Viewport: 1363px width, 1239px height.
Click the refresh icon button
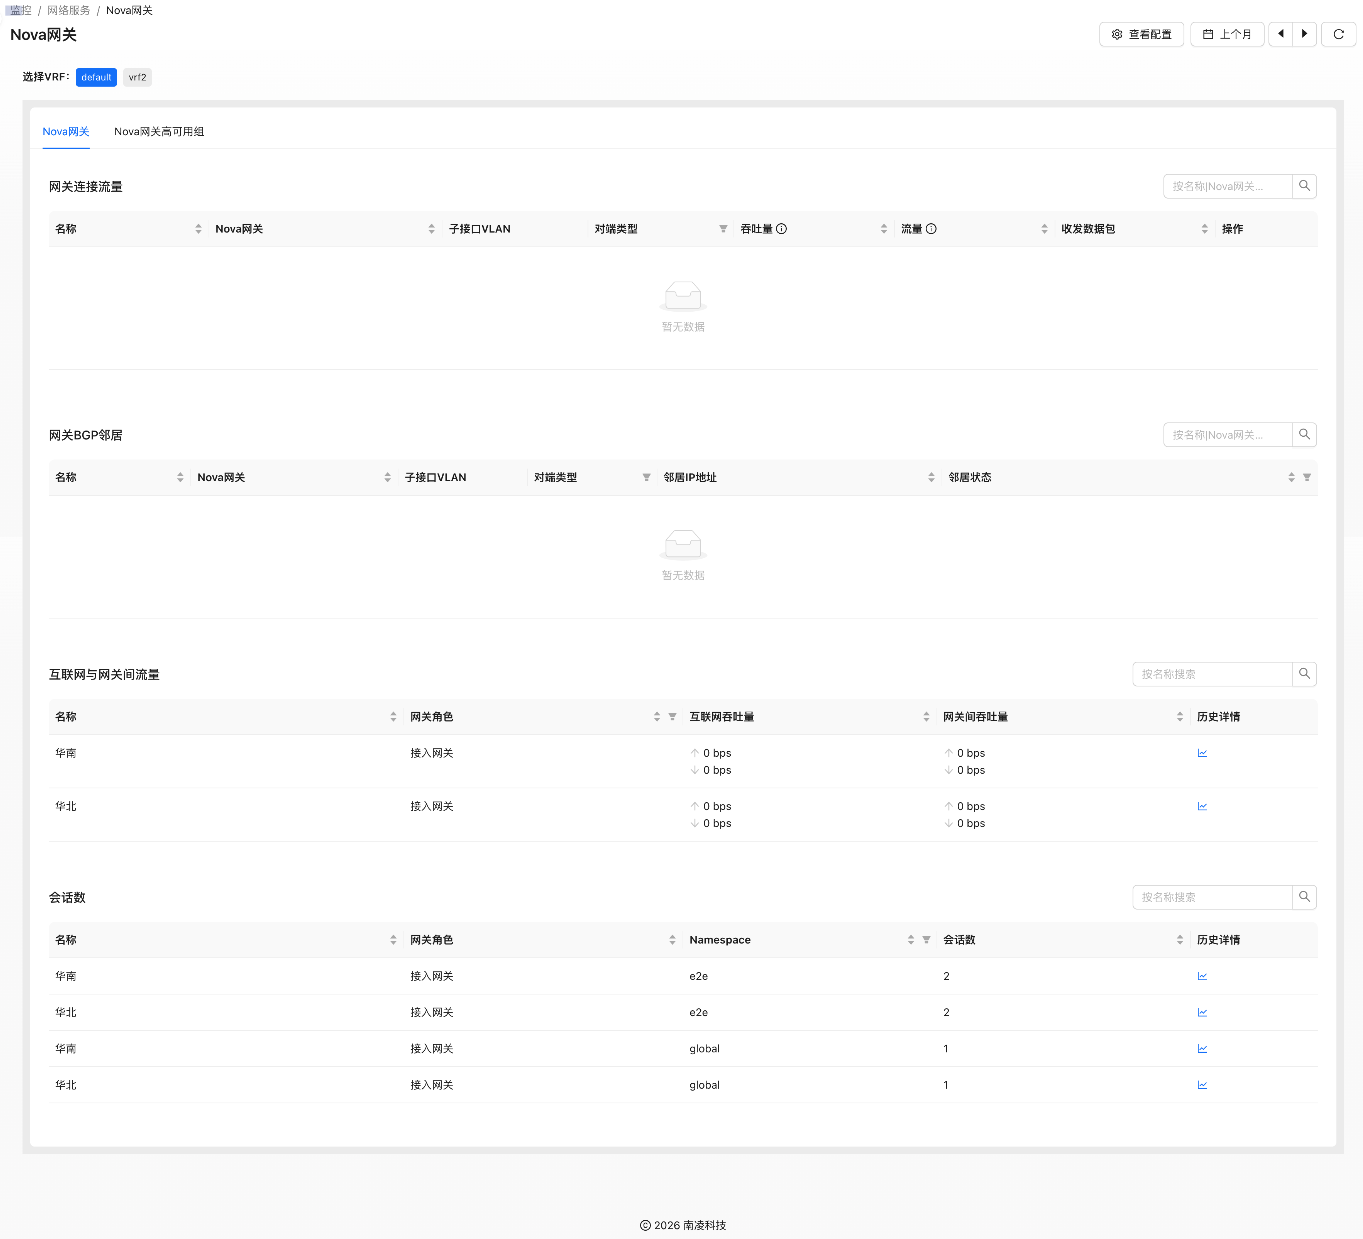(x=1338, y=34)
